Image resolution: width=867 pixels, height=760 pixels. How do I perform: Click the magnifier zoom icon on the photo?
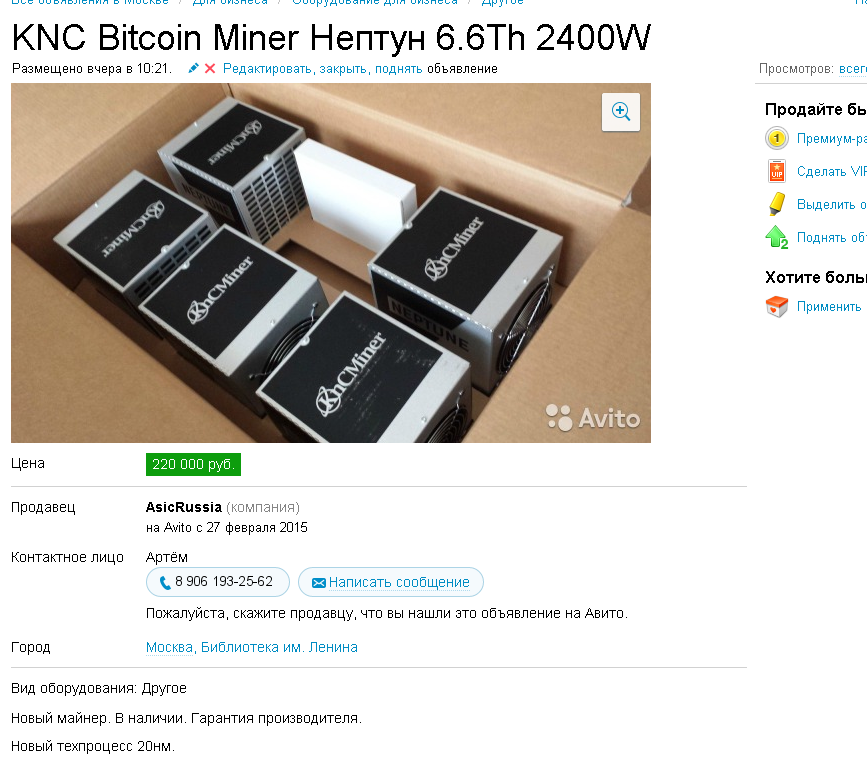(620, 112)
